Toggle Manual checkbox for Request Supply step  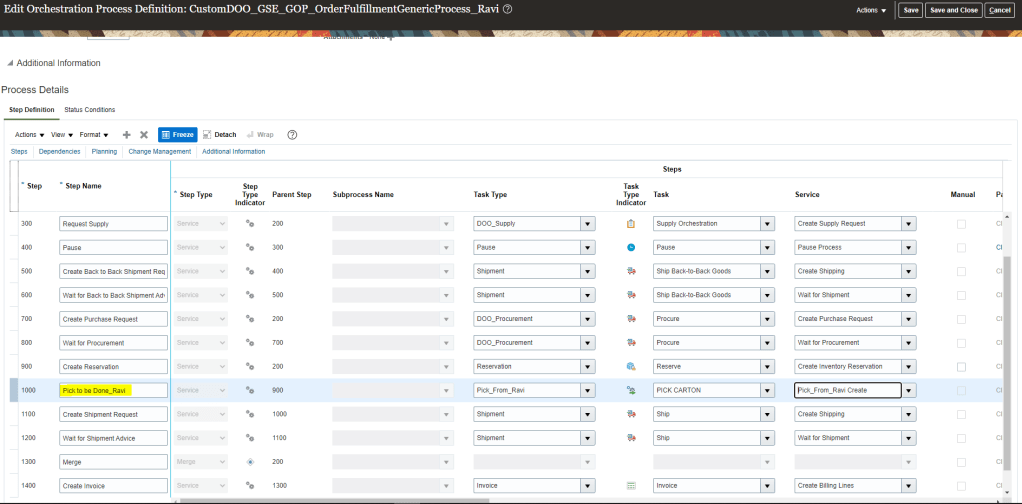pos(962,224)
